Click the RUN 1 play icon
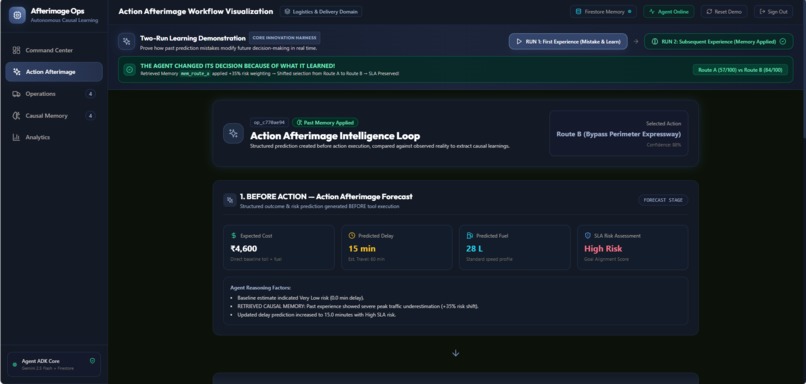Image resolution: width=806 pixels, height=384 pixels. pyautogui.click(x=519, y=42)
